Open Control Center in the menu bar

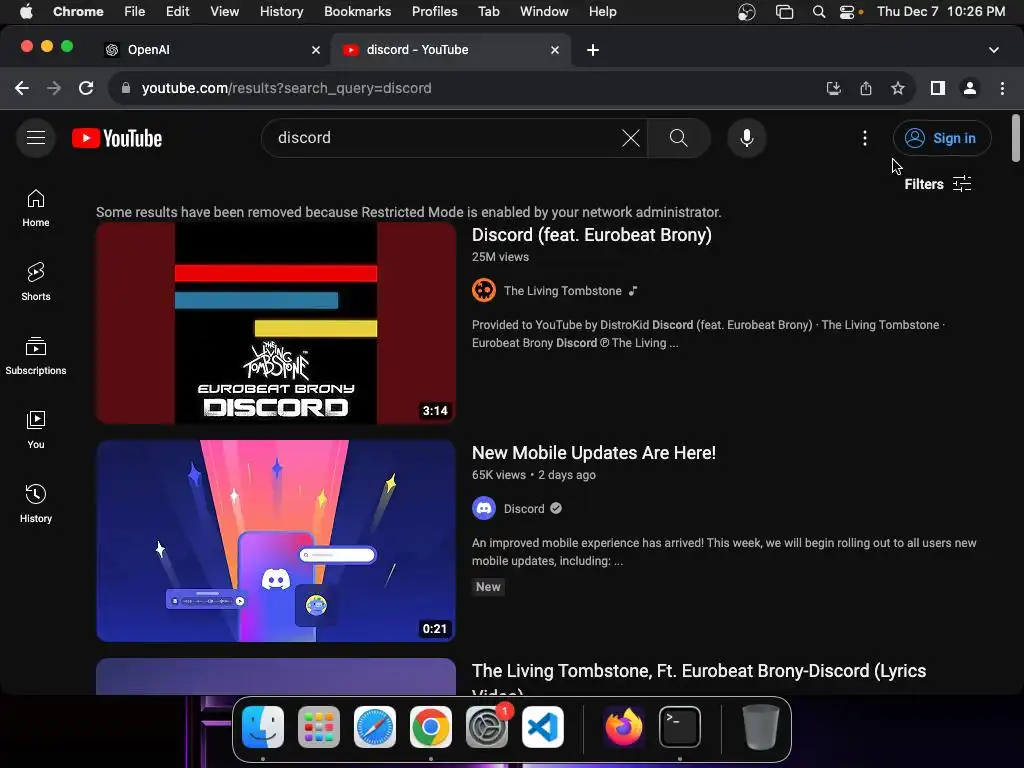pyautogui.click(x=847, y=11)
